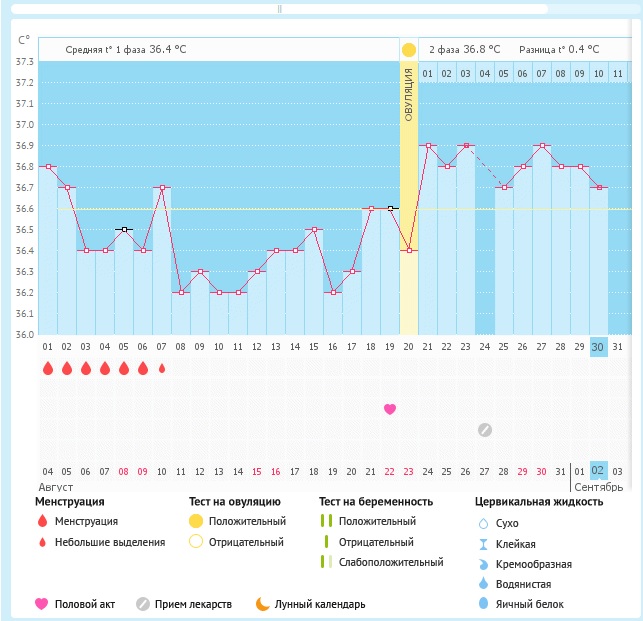Viewport: 643px width, 621px height.
Task: Click the menstruation drop under day 01
Action: click(x=48, y=368)
